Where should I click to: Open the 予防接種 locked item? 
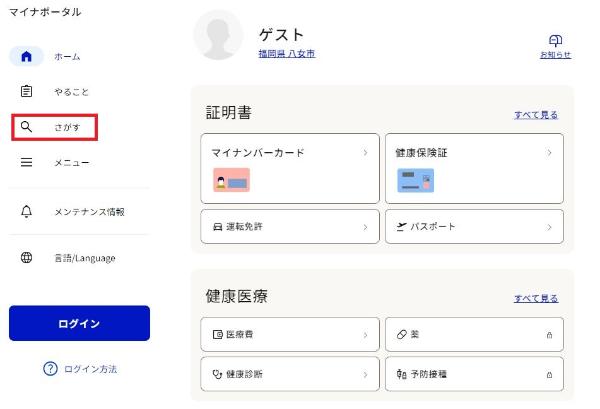pos(473,374)
